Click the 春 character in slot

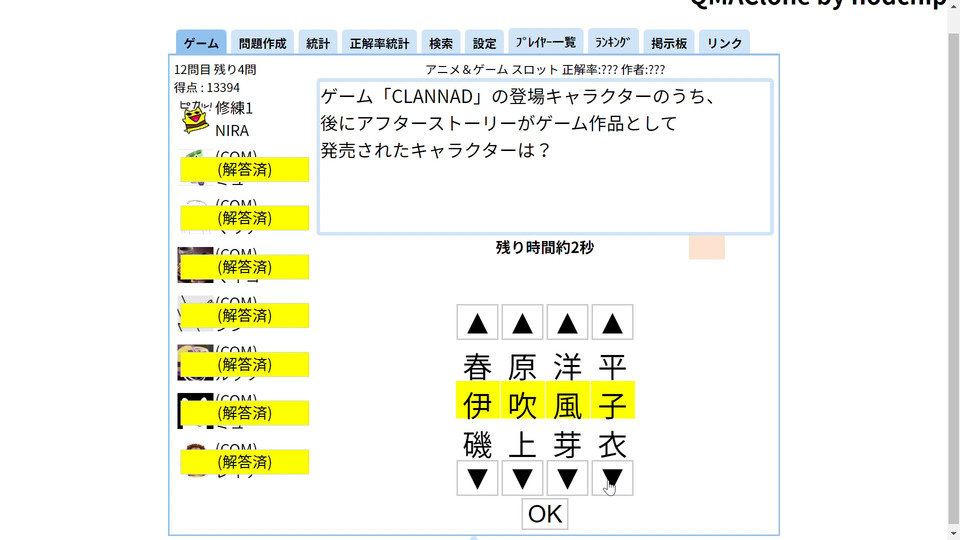[478, 367]
